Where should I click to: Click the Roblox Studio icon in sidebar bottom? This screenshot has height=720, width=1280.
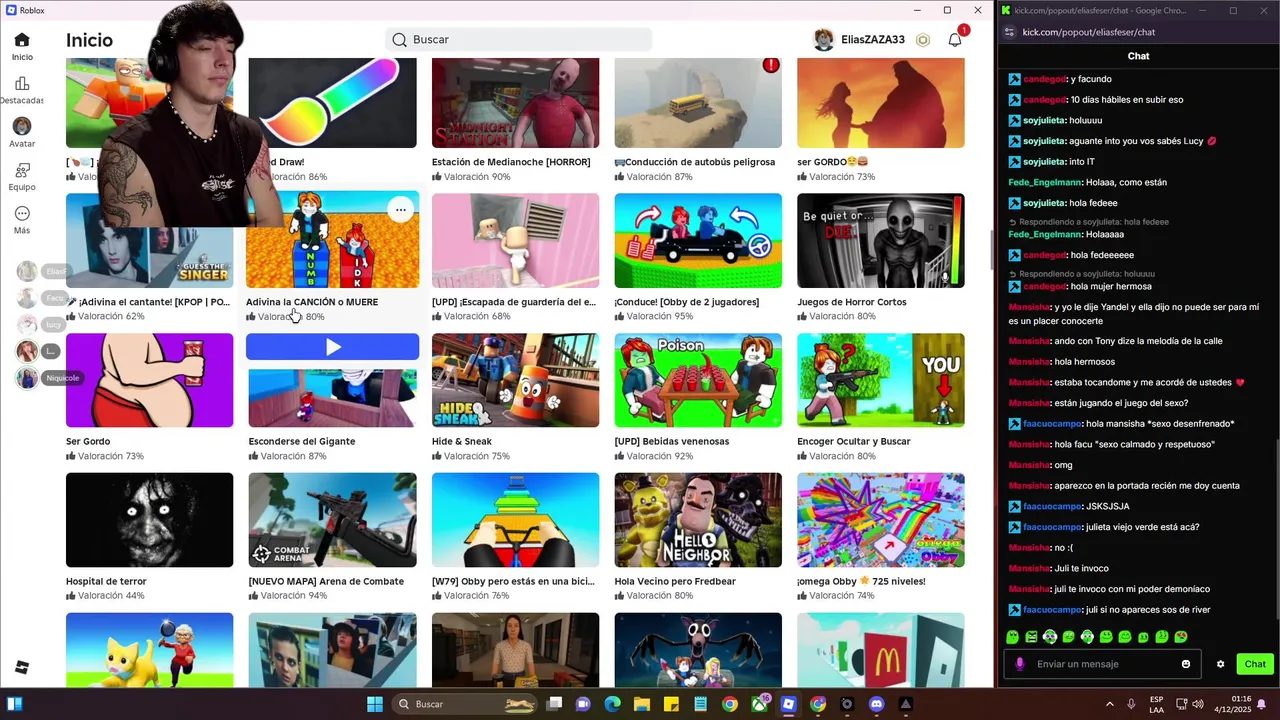[22, 667]
